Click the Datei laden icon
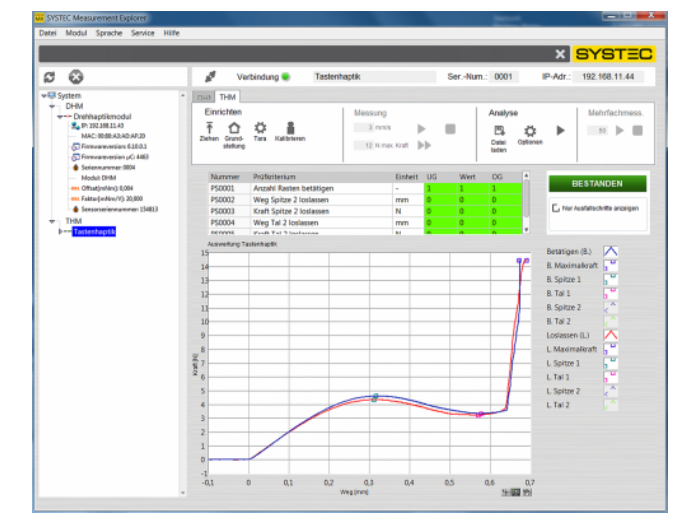This screenshot has width=700, height=525. tap(499, 130)
